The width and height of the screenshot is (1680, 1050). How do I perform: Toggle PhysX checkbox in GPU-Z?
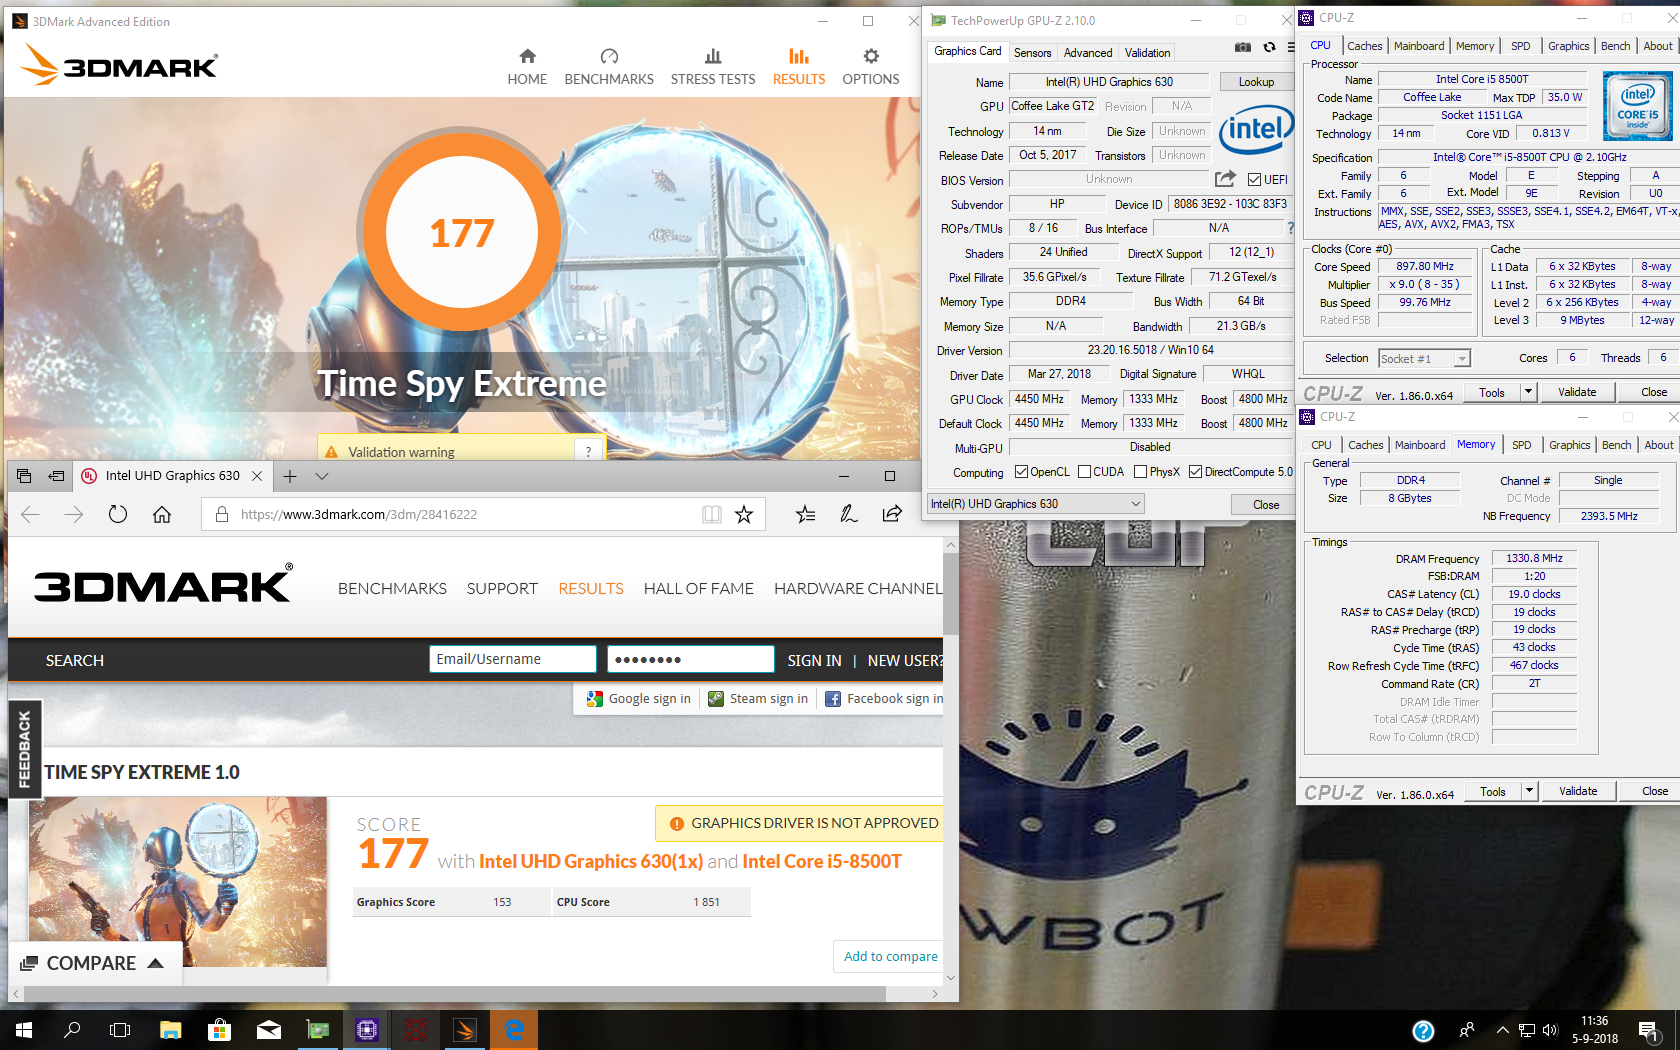pos(1140,472)
